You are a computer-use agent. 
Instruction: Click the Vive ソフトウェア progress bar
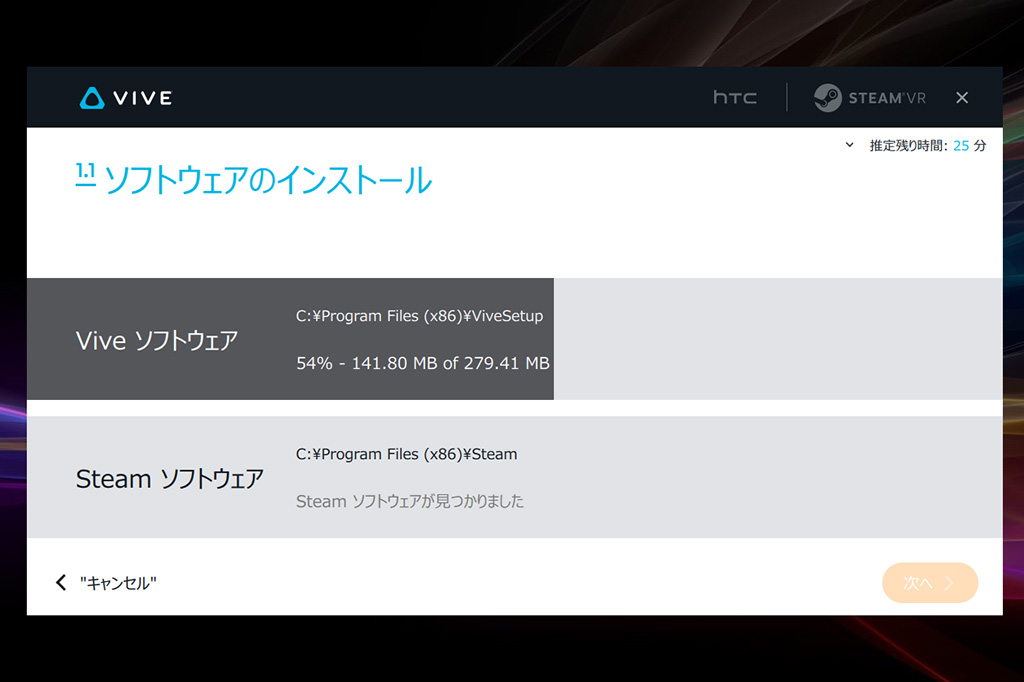[x=515, y=339]
